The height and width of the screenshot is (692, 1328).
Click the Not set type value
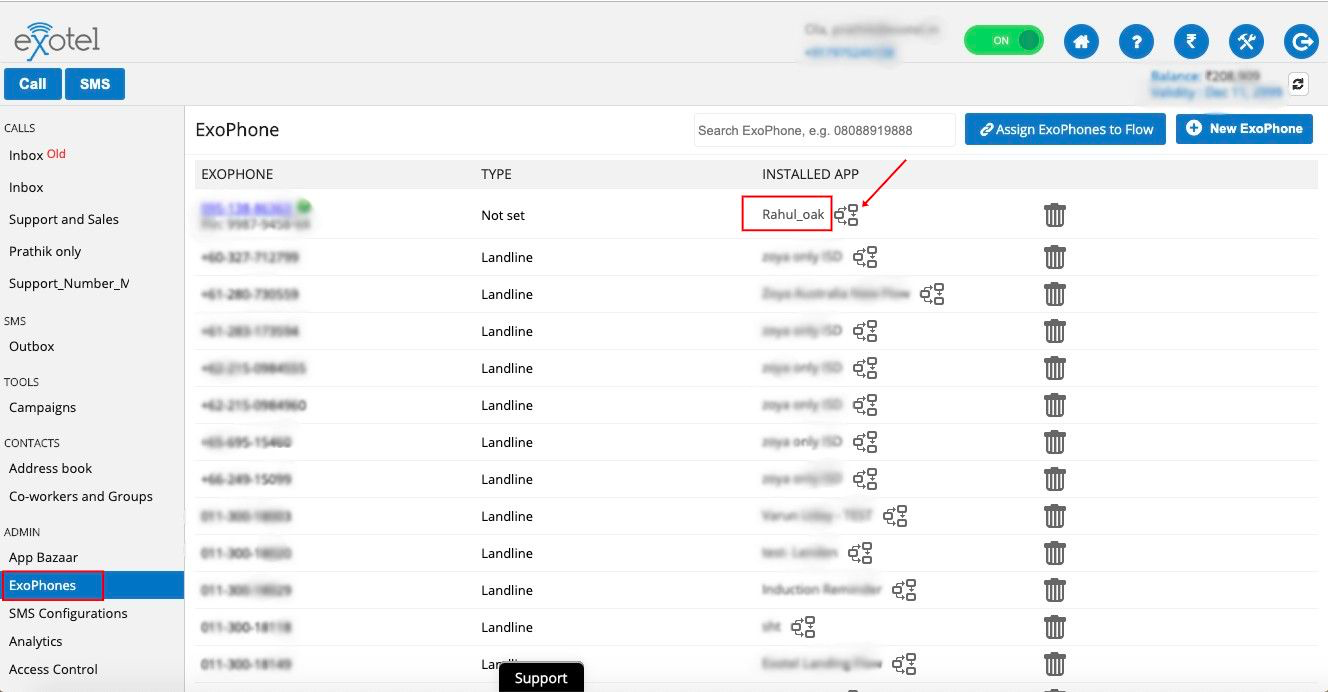coord(503,215)
